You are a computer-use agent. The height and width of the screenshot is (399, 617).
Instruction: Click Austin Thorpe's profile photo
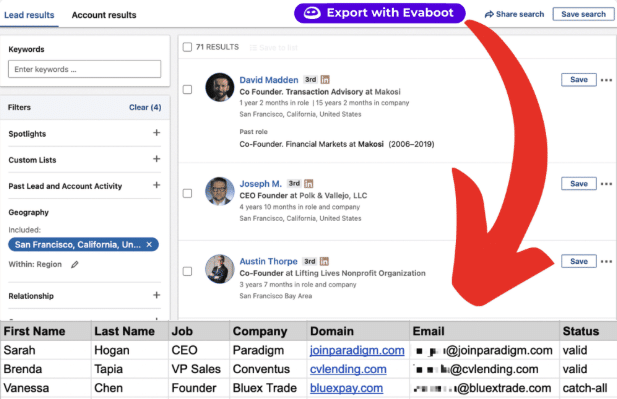pos(220,269)
